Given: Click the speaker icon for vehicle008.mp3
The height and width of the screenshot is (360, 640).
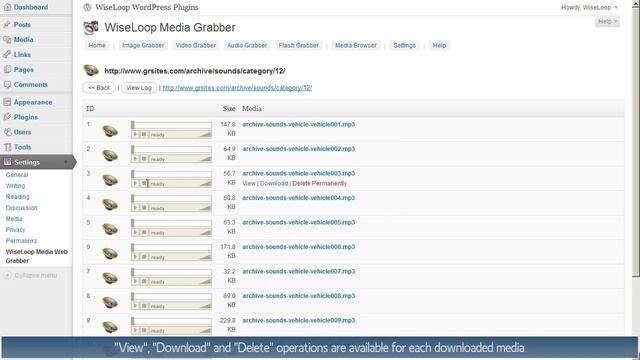Looking at the screenshot, I should [x=110, y=302].
